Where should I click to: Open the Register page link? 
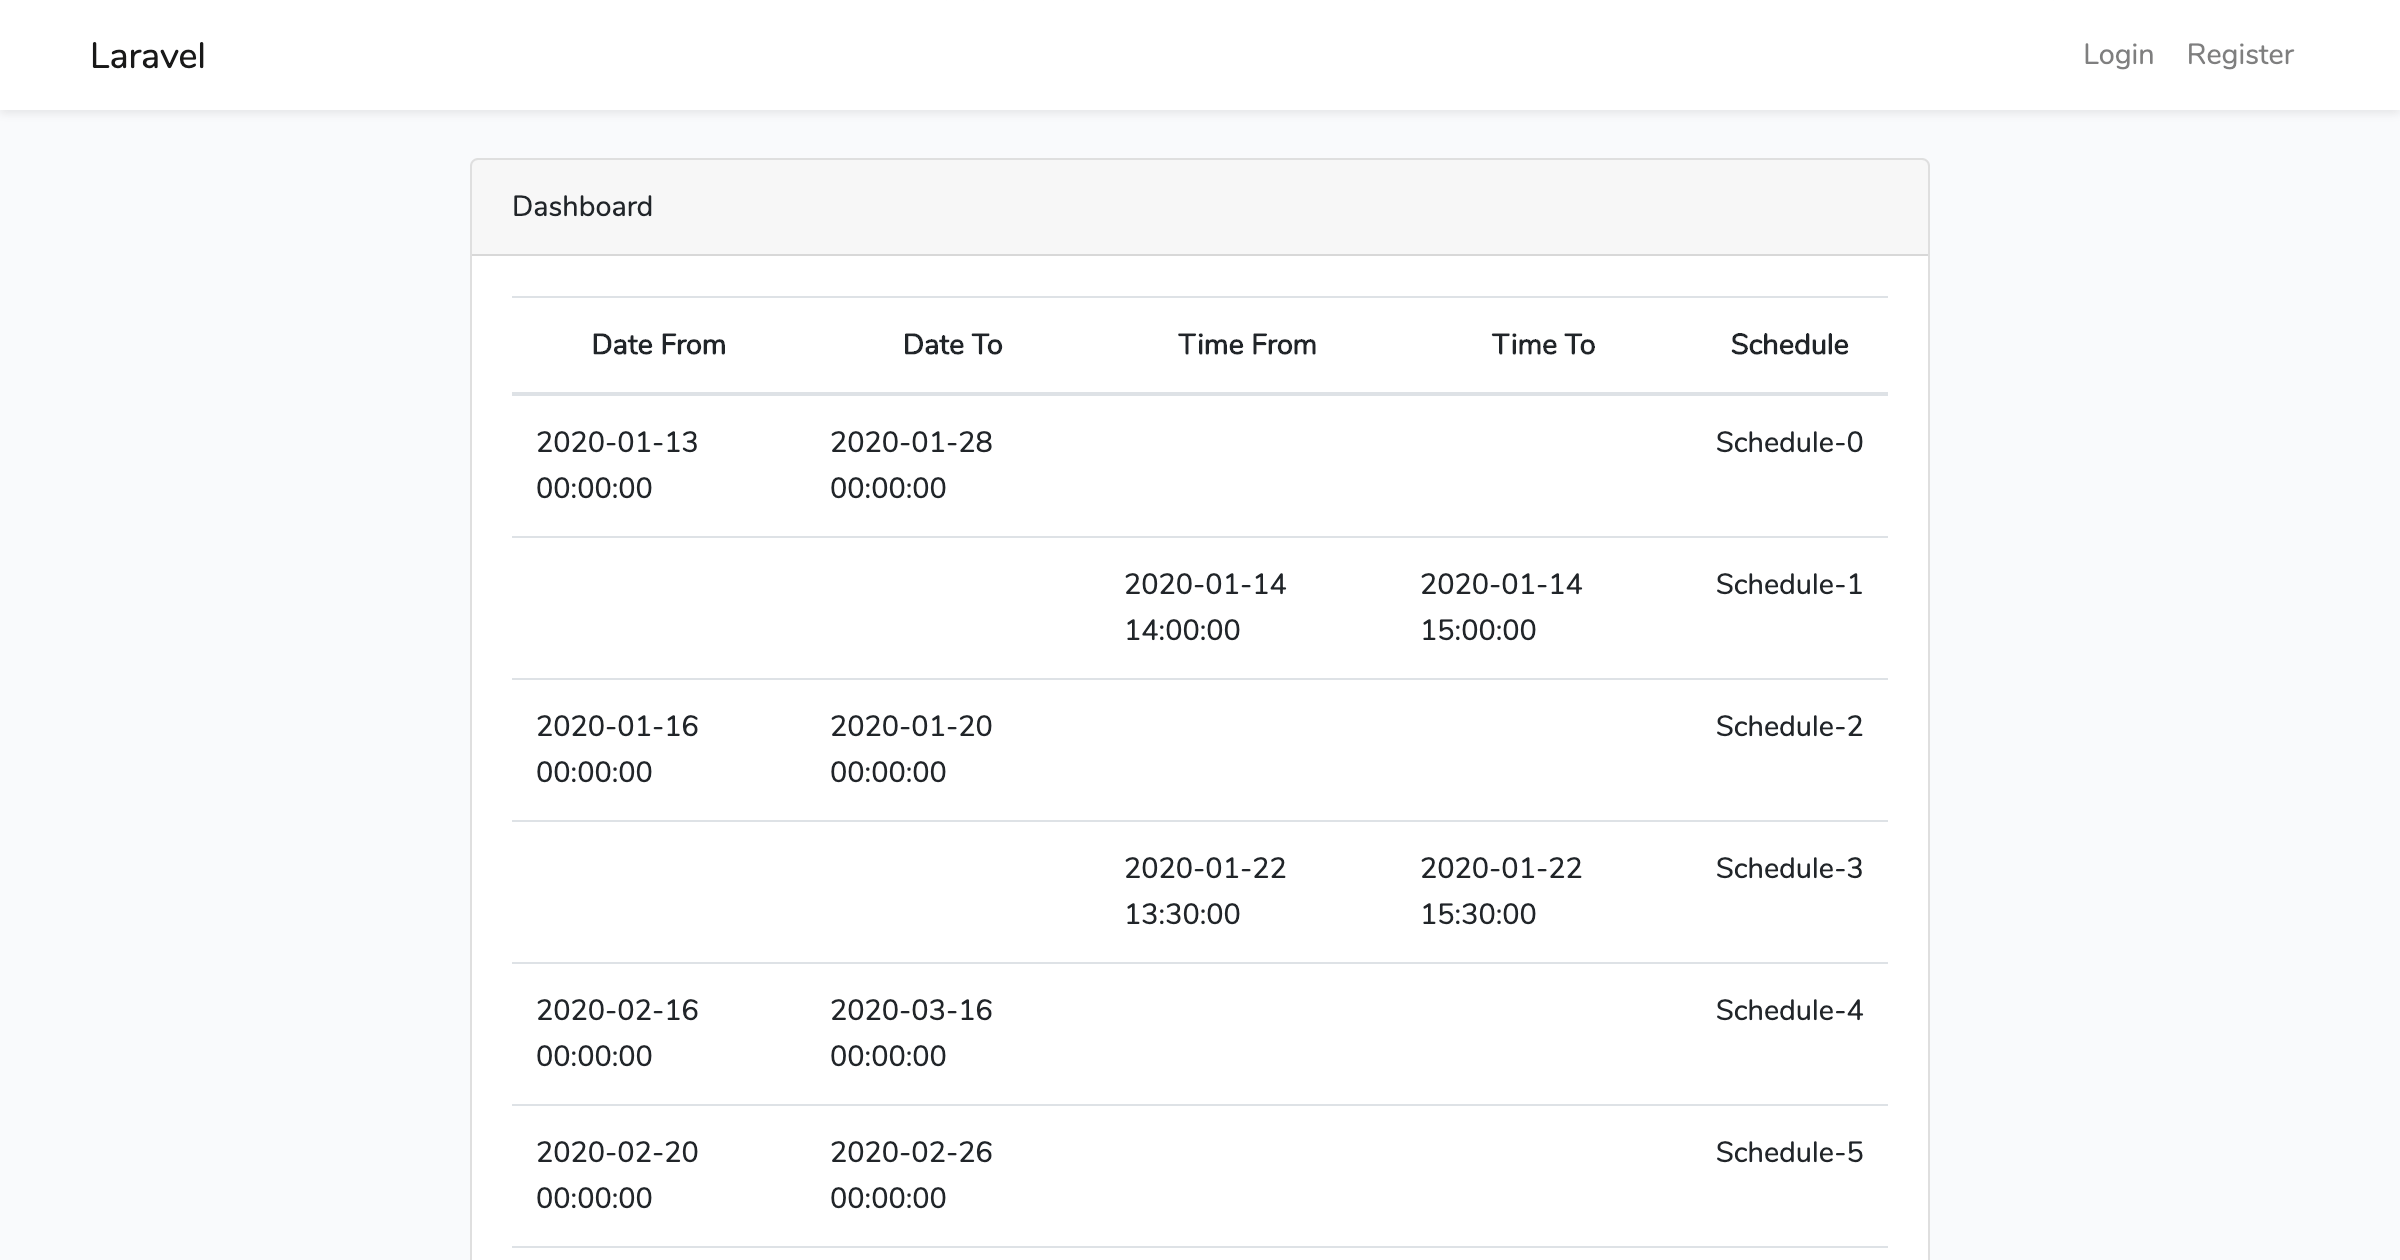point(2240,54)
